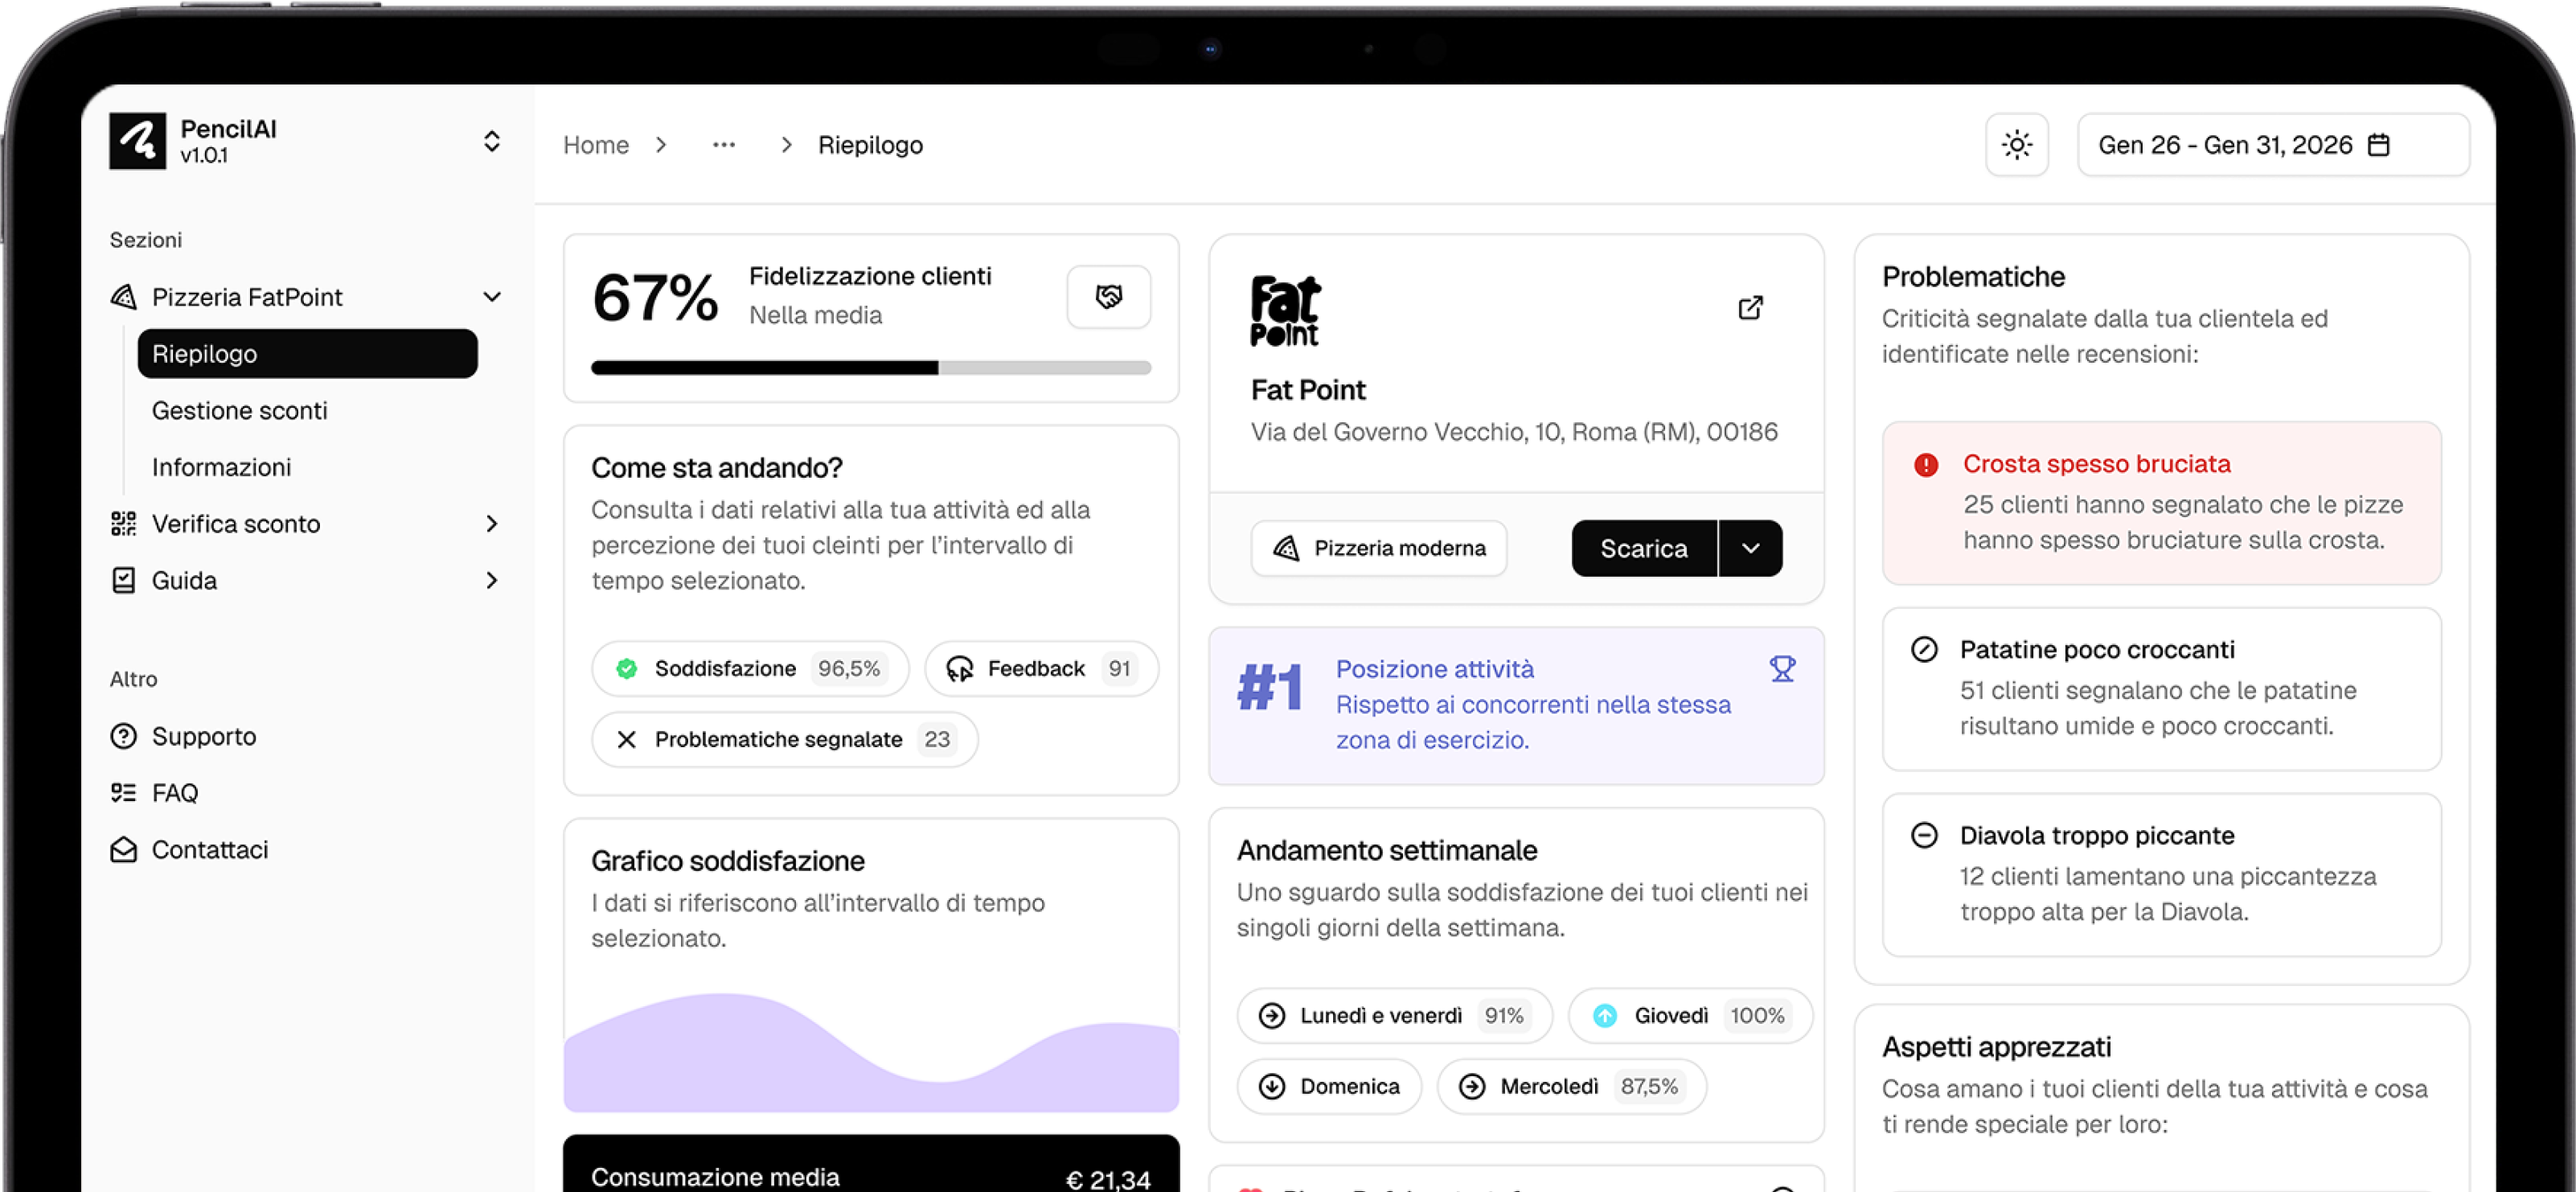Open the Gen 26 - Gen 31, 2026 date picker
The width and height of the screenshot is (2576, 1192).
pyautogui.click(x=2273, y=145)
